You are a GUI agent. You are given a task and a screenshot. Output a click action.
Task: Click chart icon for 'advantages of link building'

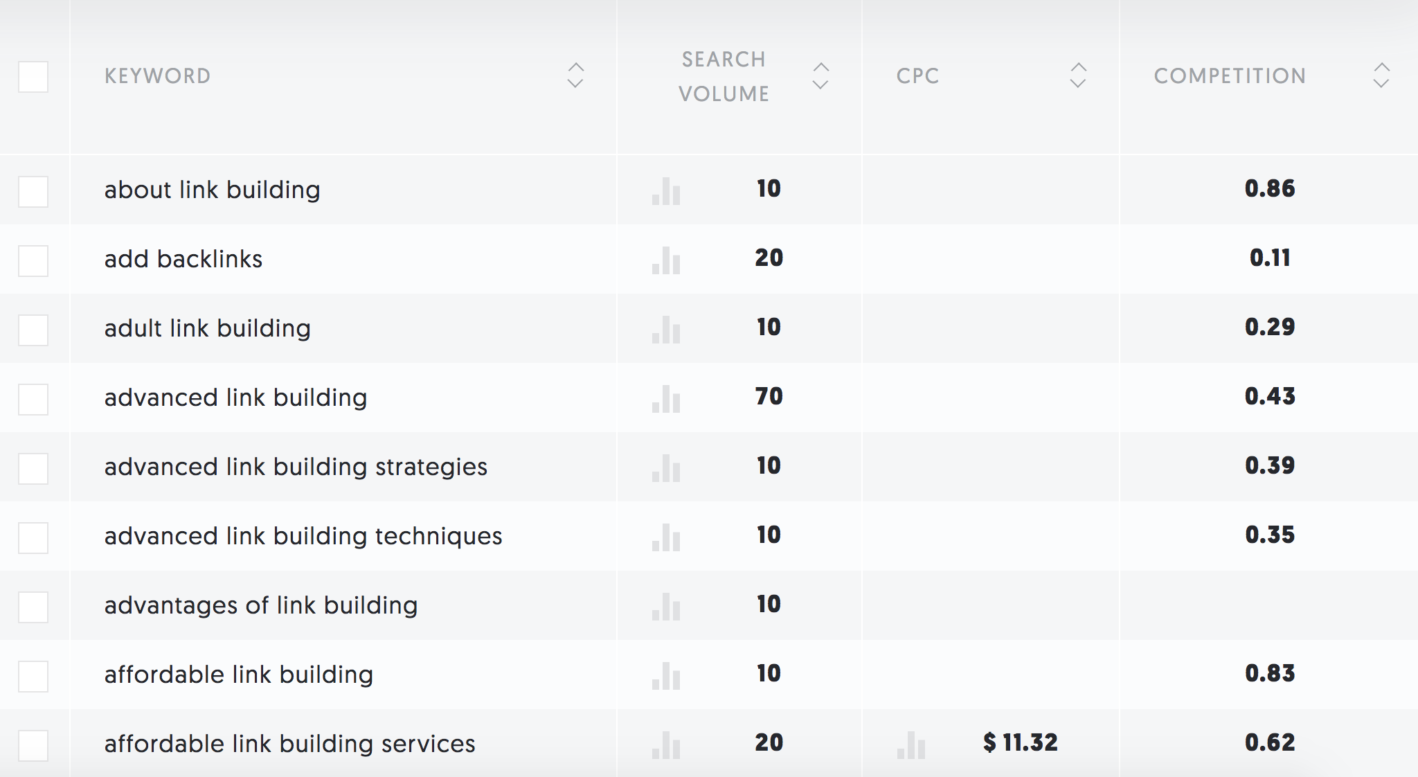[666, 606]
